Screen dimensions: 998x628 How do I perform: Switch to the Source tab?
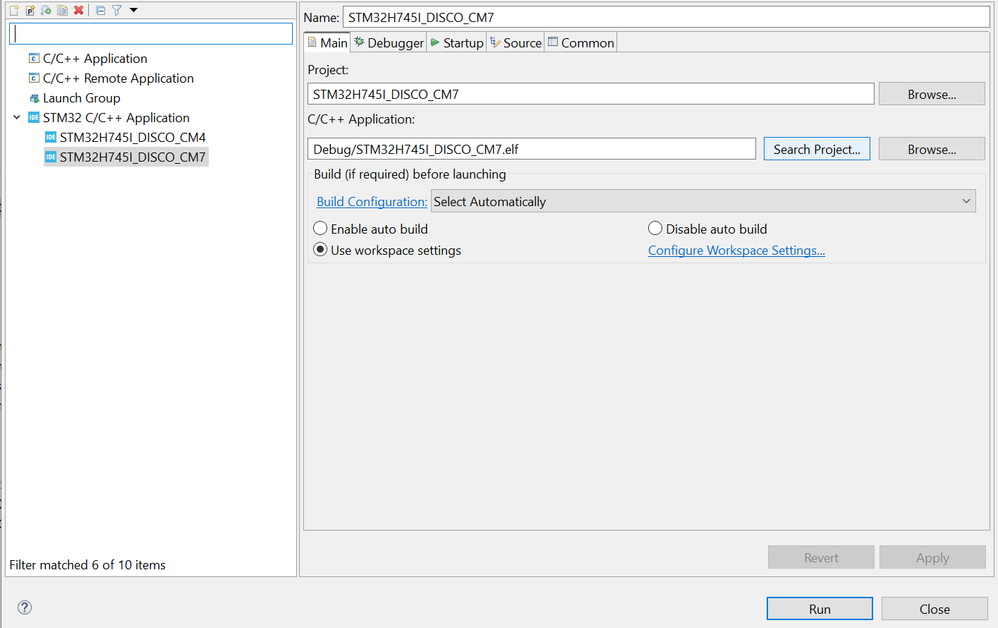tap(516, 43)
